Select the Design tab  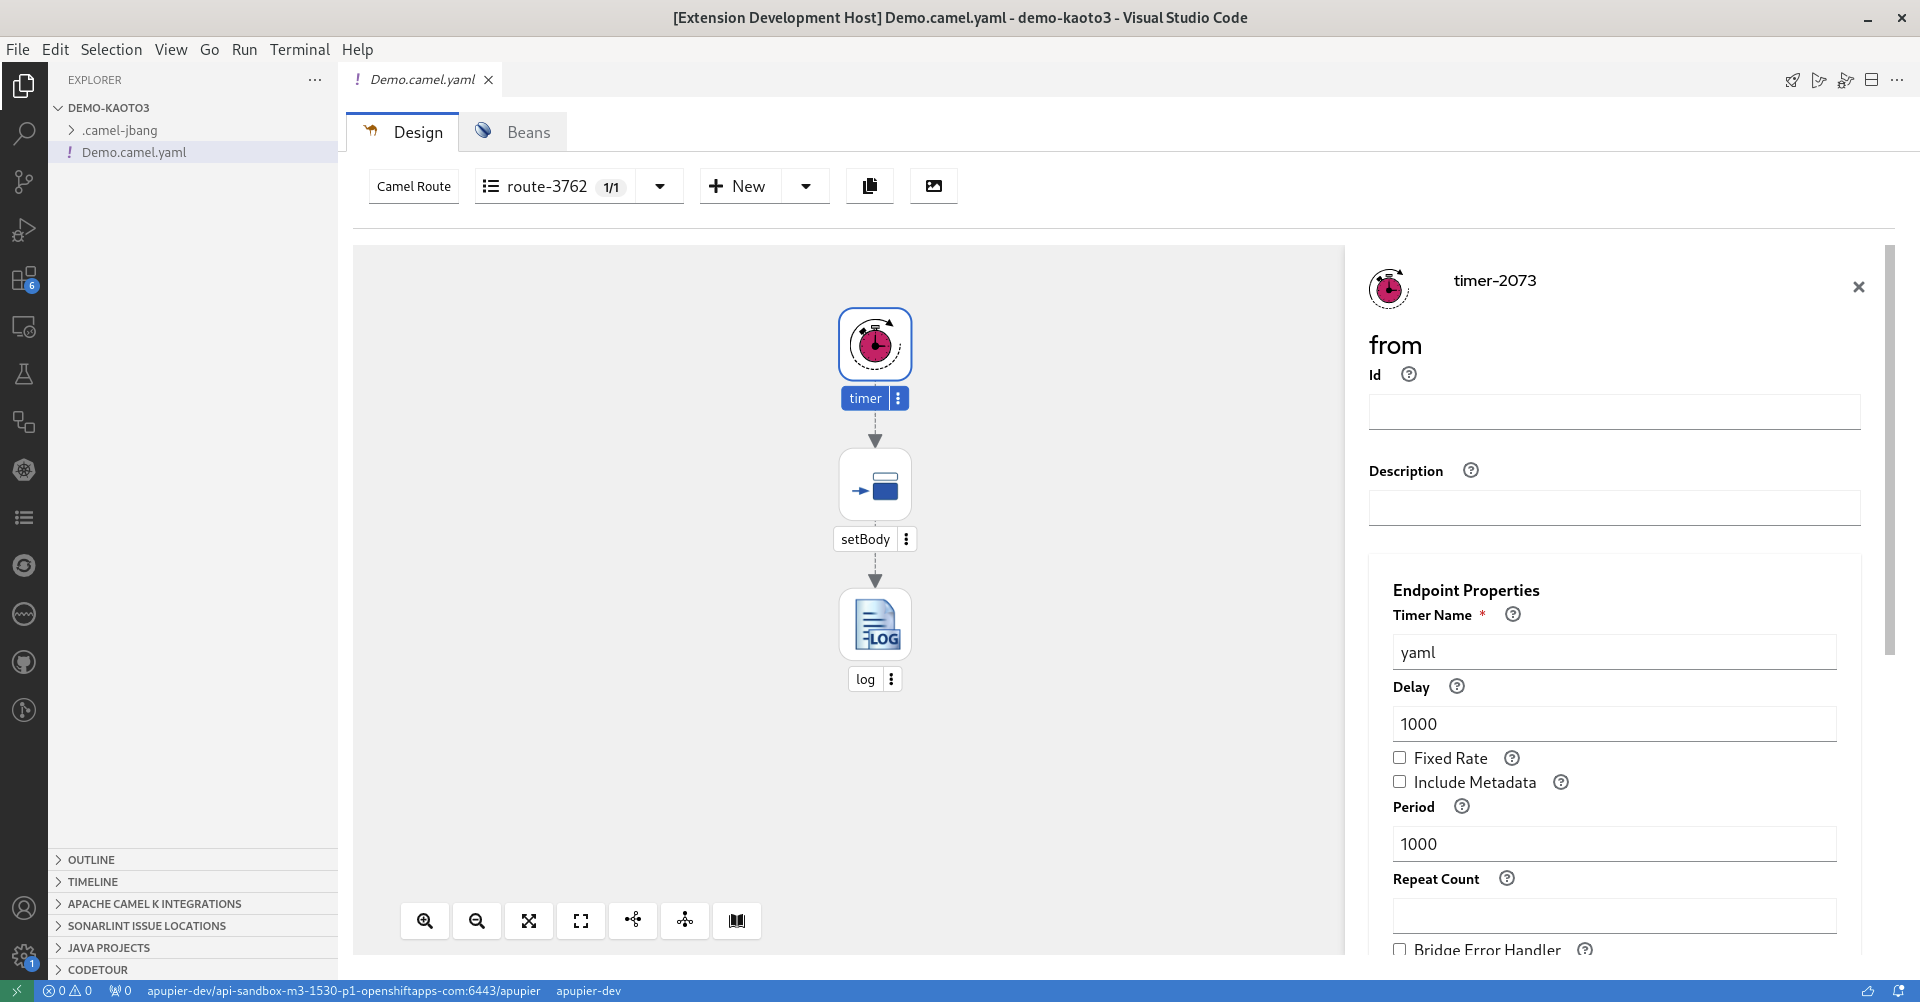403,132
